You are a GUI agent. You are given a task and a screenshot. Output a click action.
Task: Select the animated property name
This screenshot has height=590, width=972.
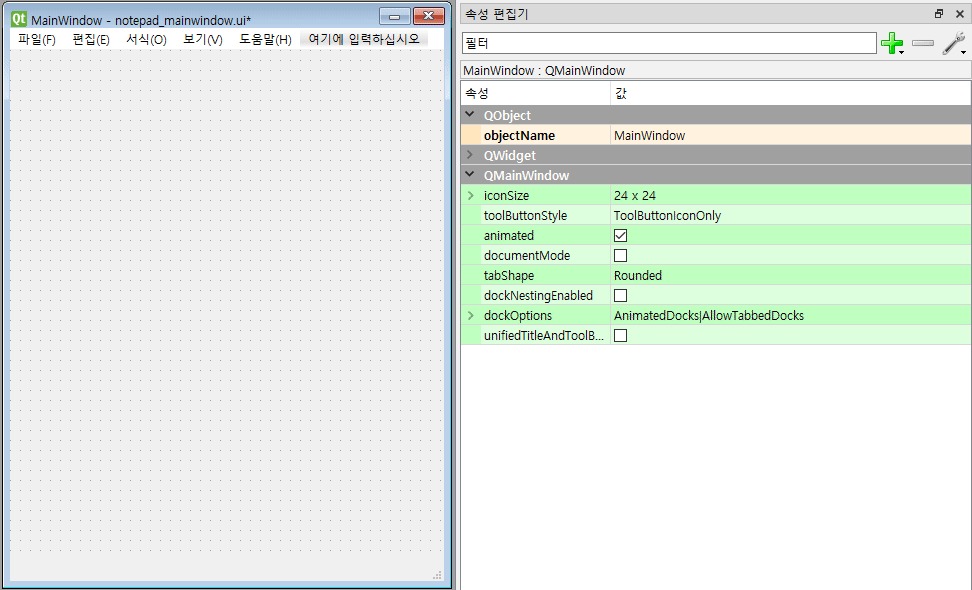[x=508, y=236]
